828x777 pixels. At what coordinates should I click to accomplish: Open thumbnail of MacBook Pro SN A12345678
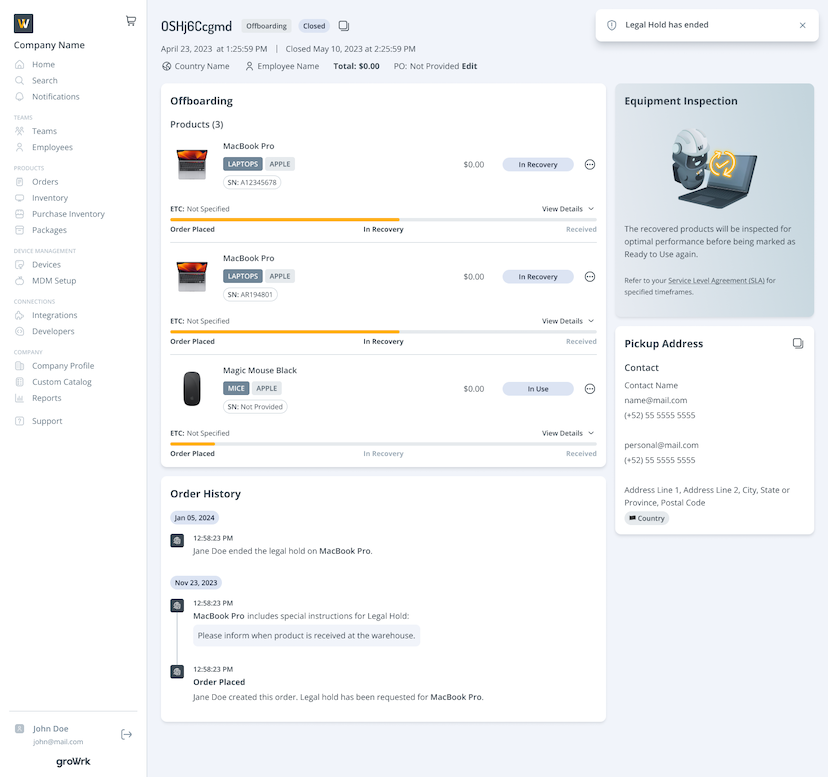point(192,164)
